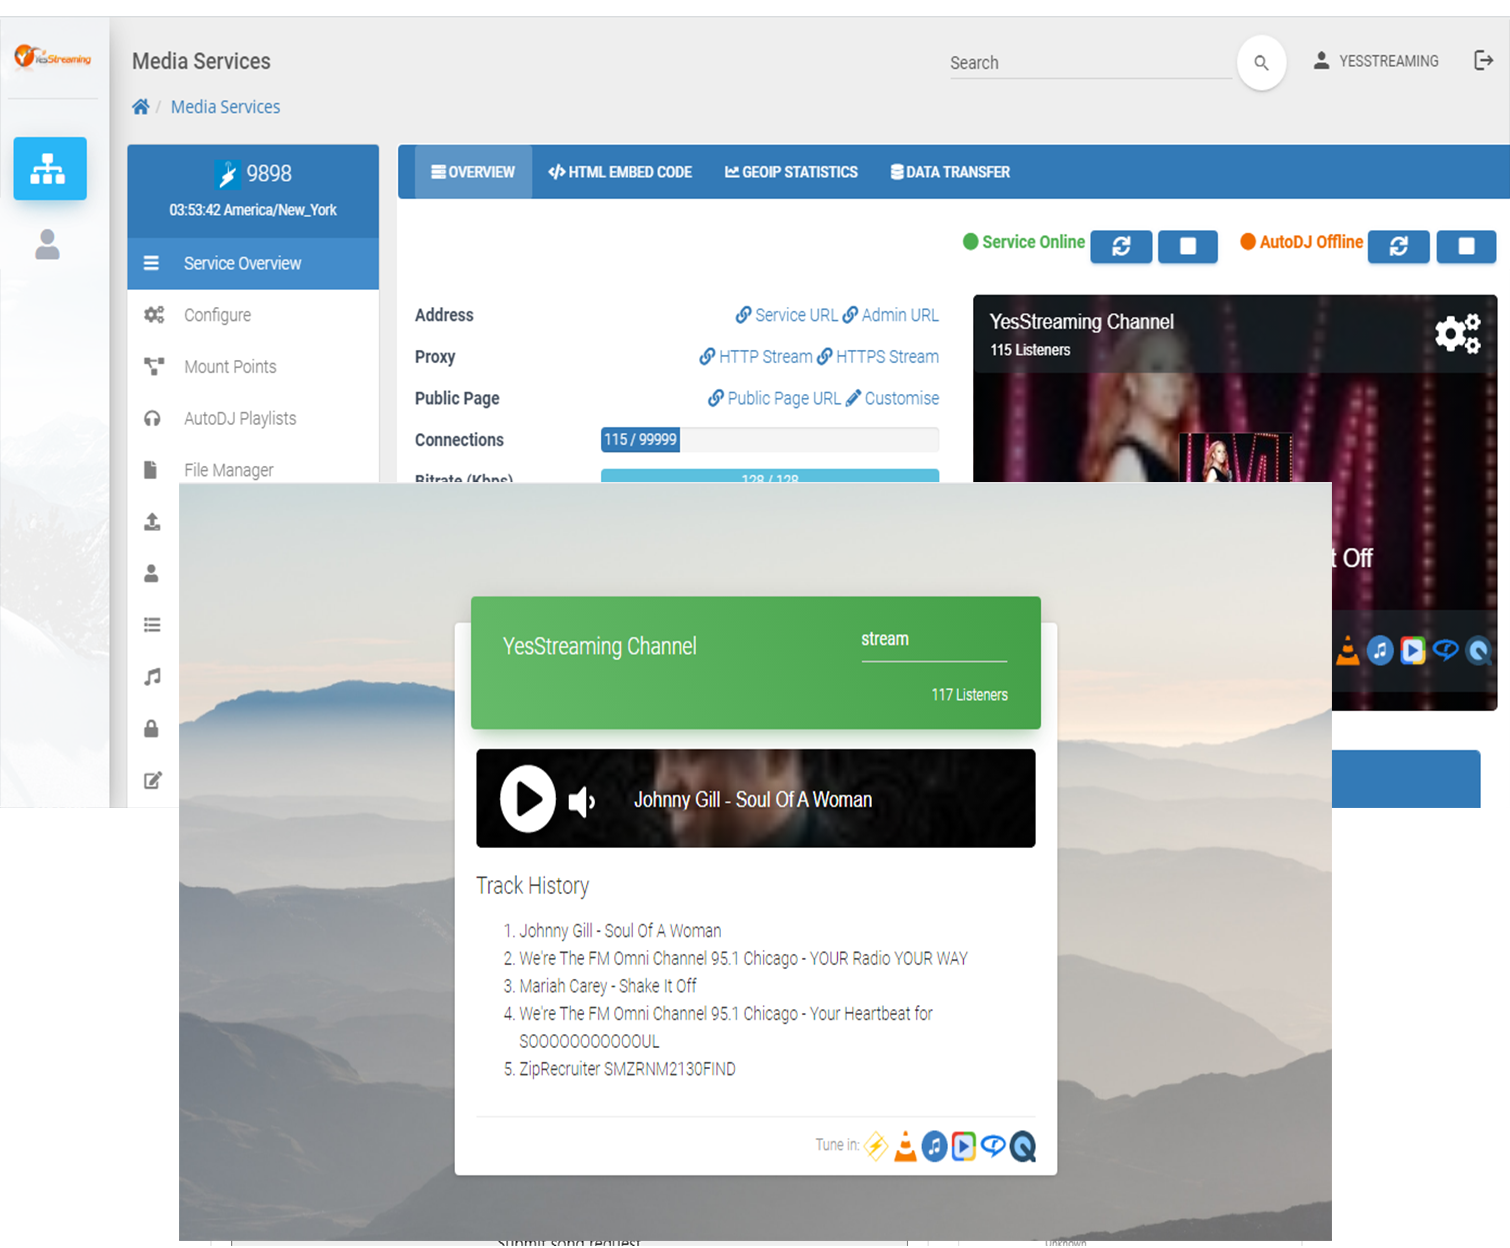Open AutoDJ Playlists in the sidebar
Image resolution: width=1510 pixels, height=1248 pixels.
253,418
